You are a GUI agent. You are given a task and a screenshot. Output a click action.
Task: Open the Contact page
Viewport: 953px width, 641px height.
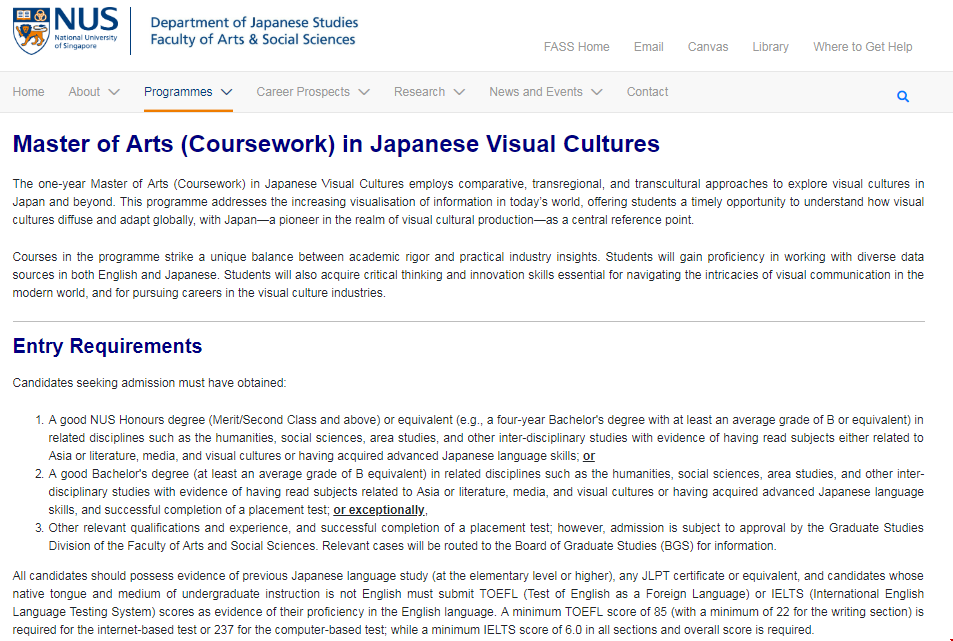[x=647, y=91]
